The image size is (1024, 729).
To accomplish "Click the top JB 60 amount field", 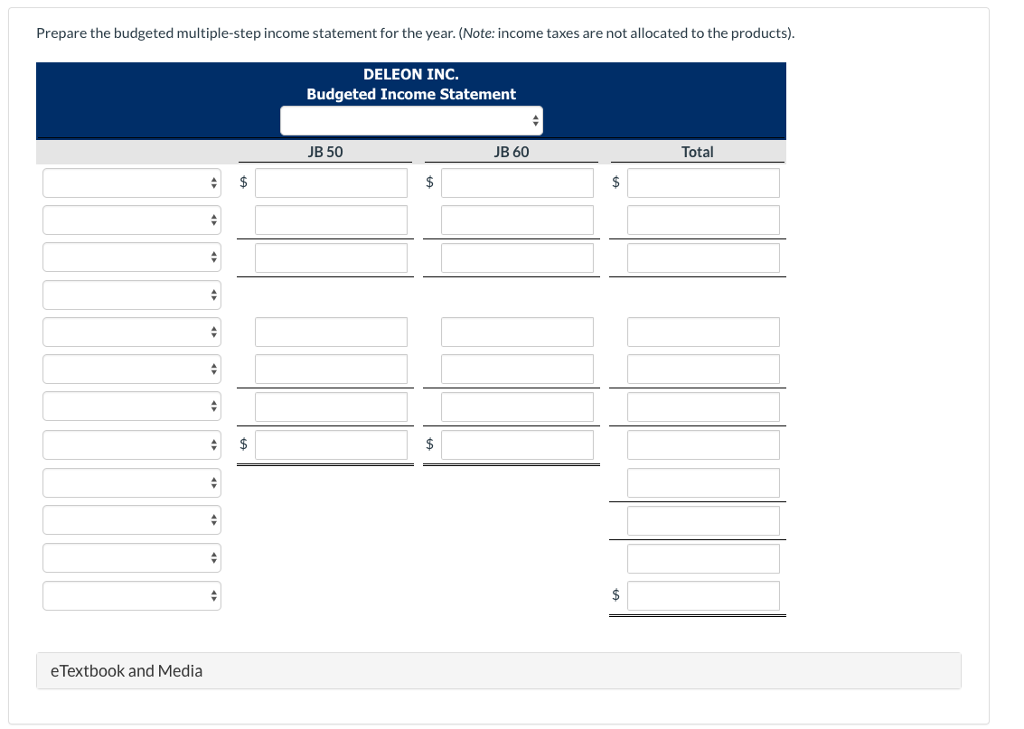I will coord(517,182).
